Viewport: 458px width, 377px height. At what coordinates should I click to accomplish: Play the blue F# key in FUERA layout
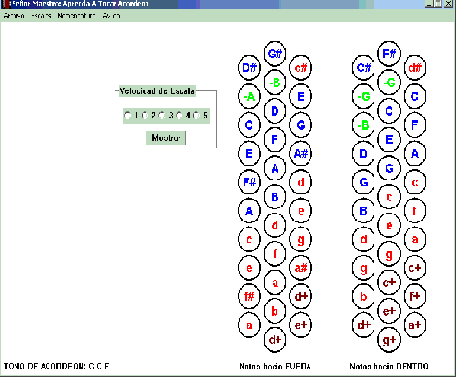pos(249,182)
